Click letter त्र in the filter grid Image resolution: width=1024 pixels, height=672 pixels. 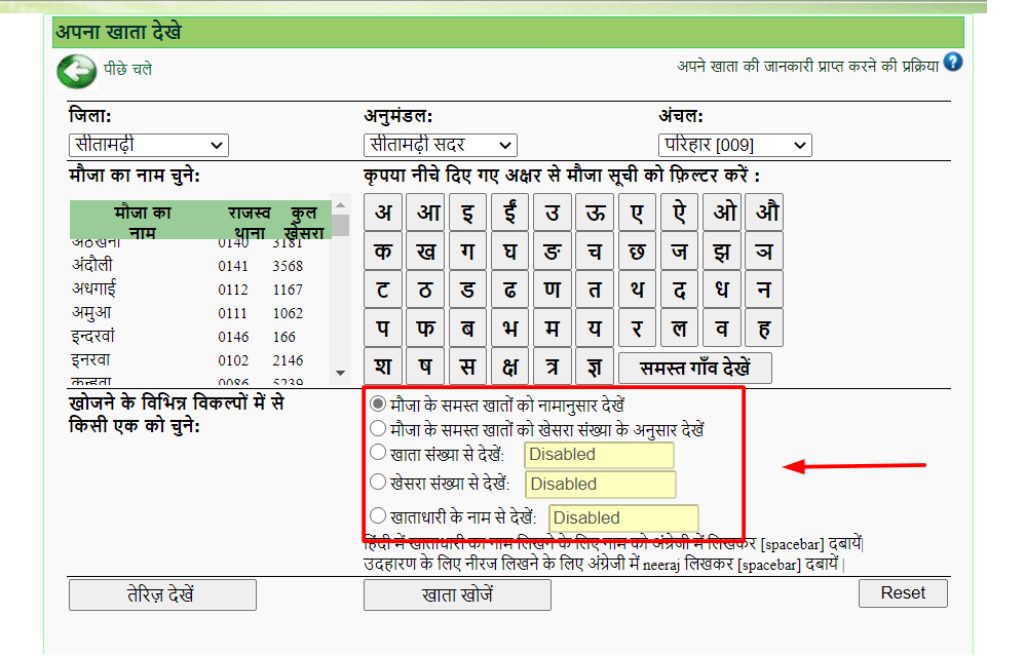tap(552, 367)
